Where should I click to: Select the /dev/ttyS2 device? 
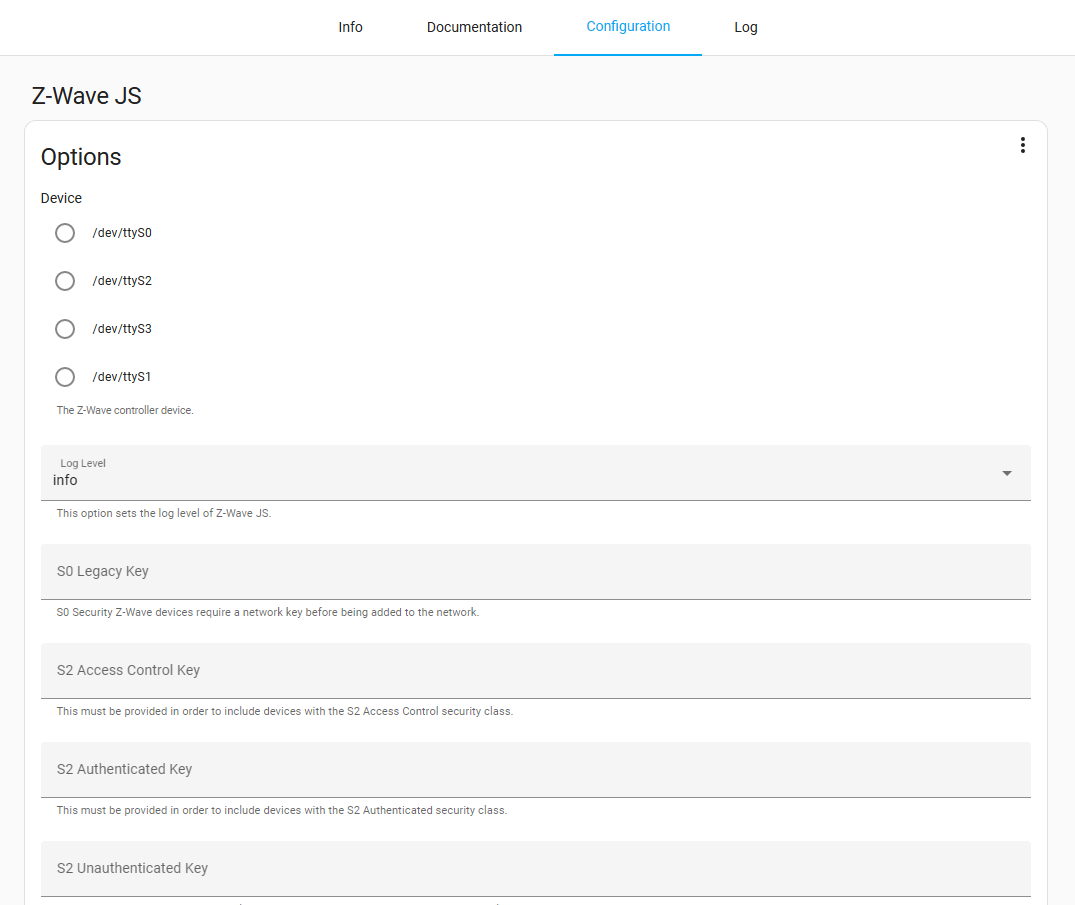64,280
